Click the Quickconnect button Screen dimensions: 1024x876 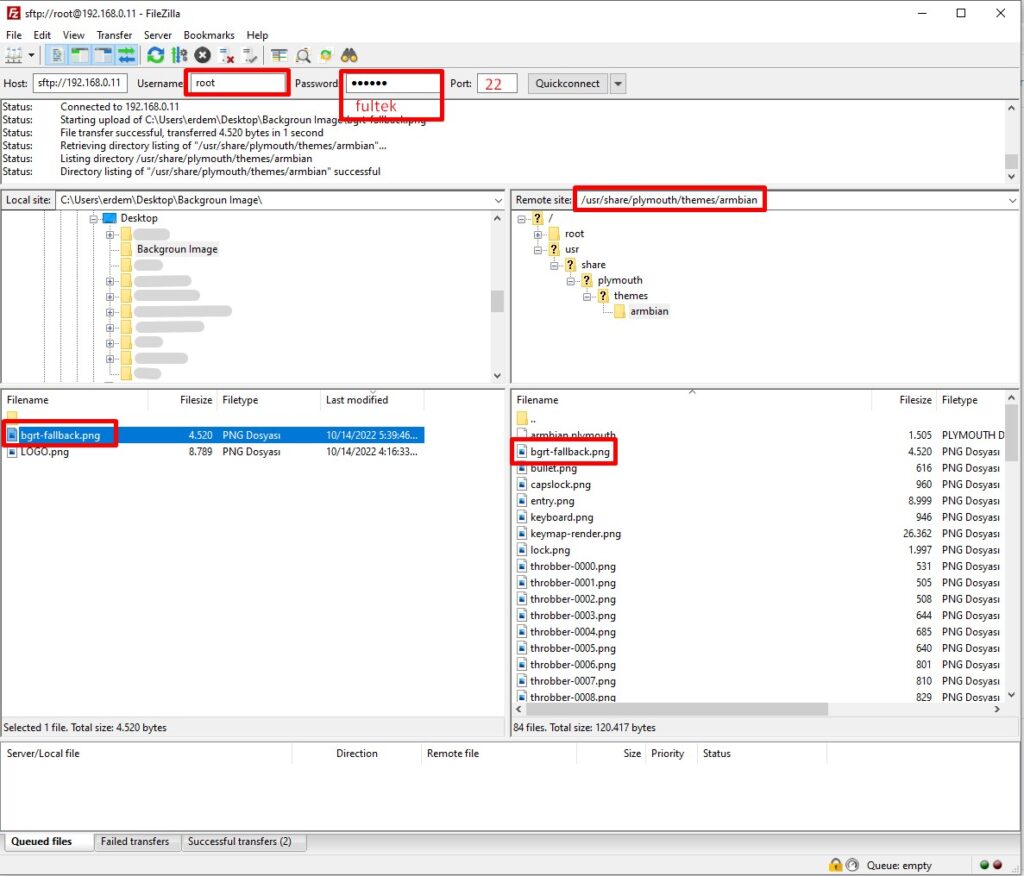pos(567,84)
